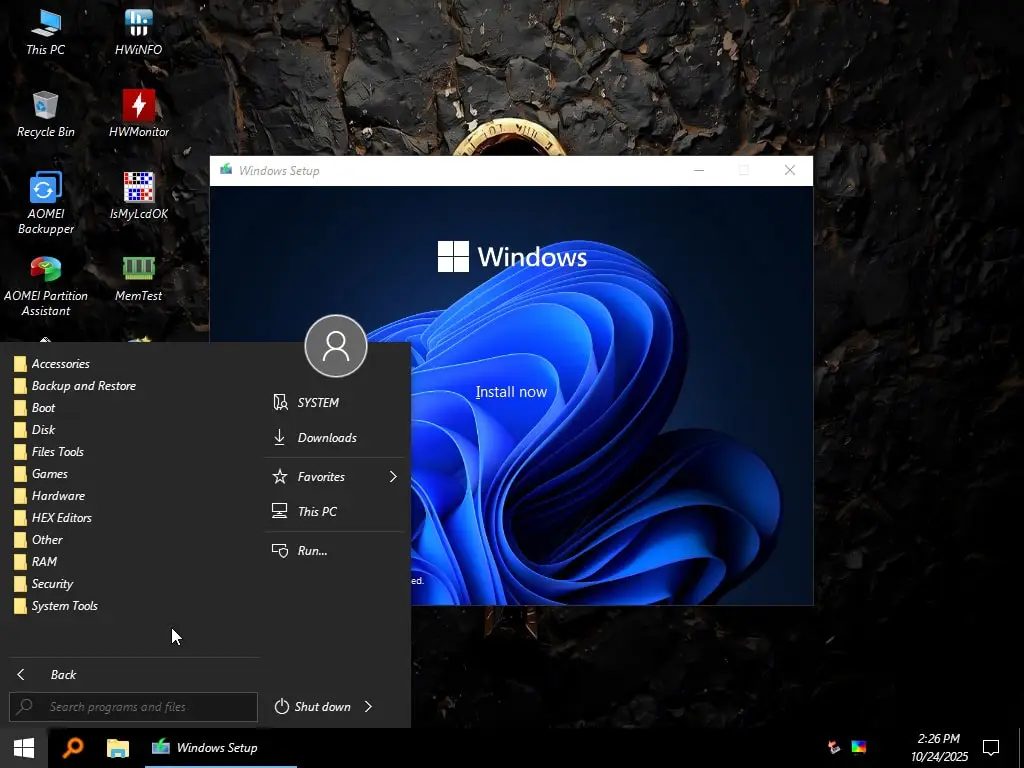Image resolution: width=1024 pixels, height=768 pixels.
Task: Click Back at the bottom of Start menu
Action: pyautogui.click(x=63, y=674)
